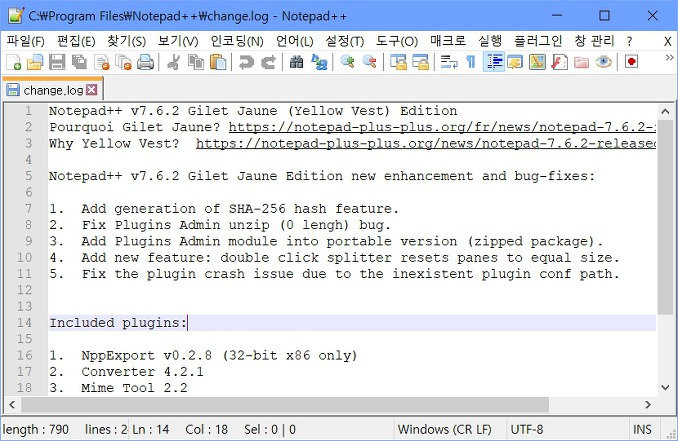Click the Open file folder icon
Image resolution: width=678 pixels, height=441 pixels.
coord(35,62)
